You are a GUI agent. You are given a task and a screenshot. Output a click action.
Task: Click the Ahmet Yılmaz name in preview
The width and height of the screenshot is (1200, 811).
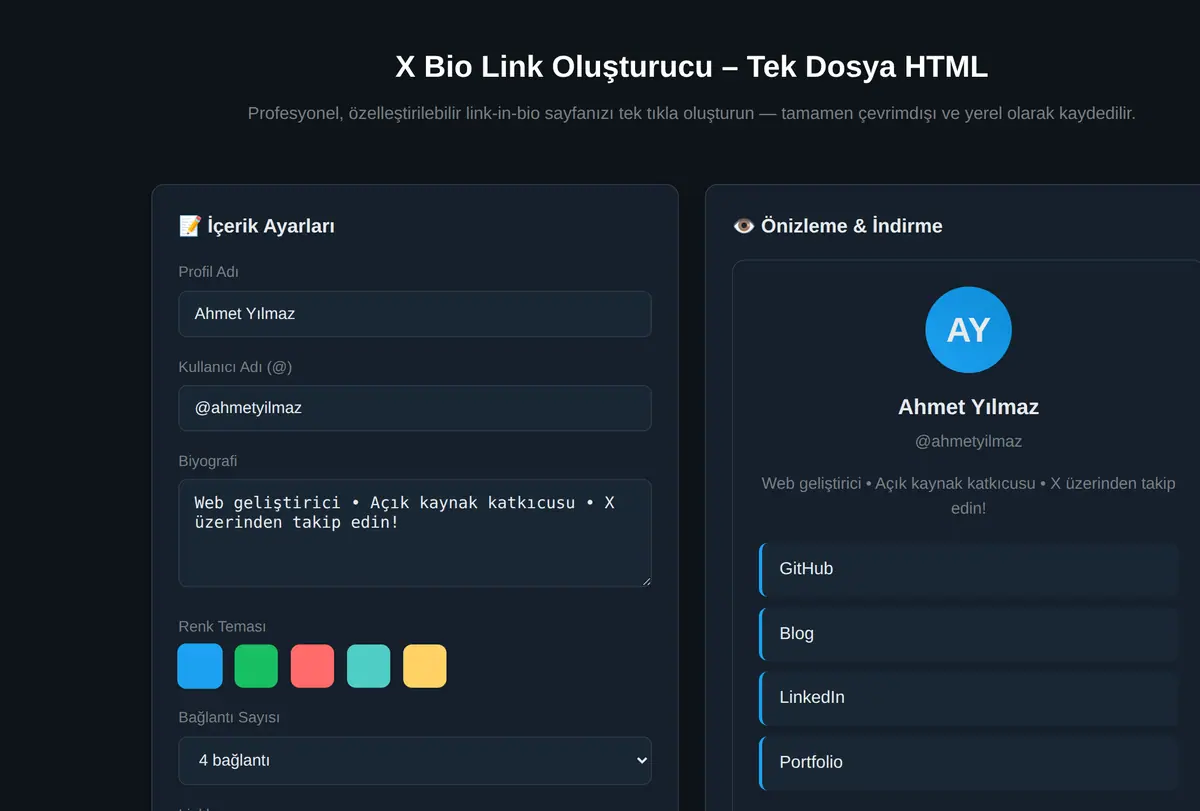click(x=968, y=407)
